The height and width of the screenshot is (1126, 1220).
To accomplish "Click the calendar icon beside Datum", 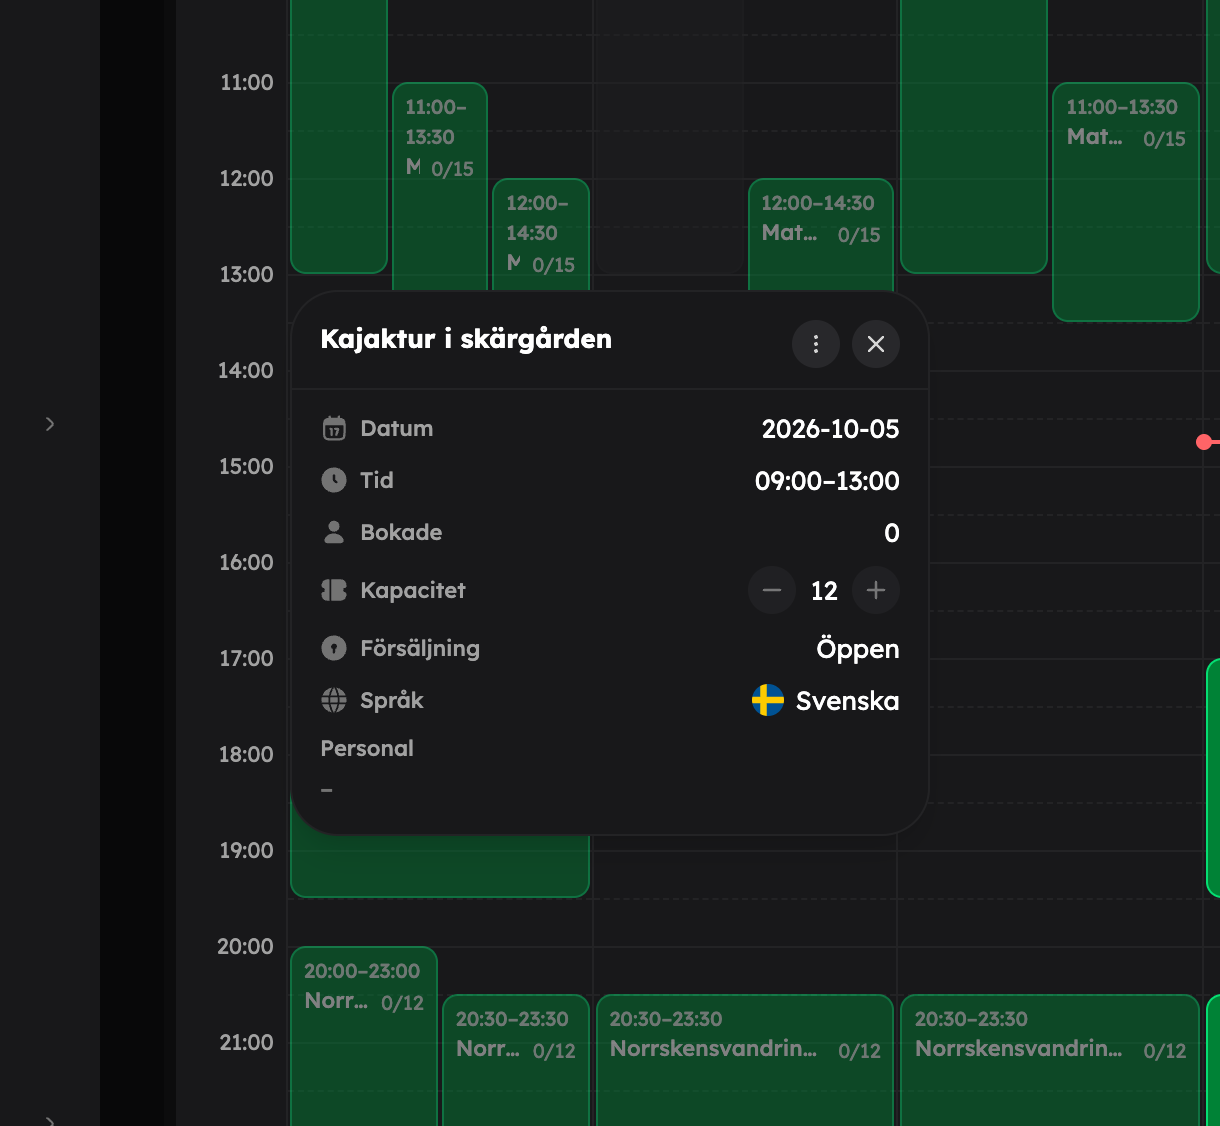I will [x=334, y=429].
